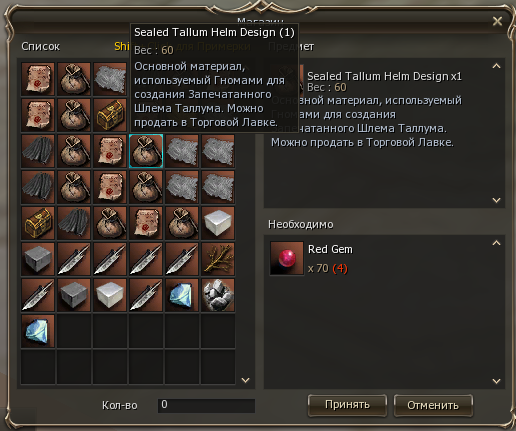Choose the lone blue crystal in last row
516x431 pixels.
coord(38,331)
